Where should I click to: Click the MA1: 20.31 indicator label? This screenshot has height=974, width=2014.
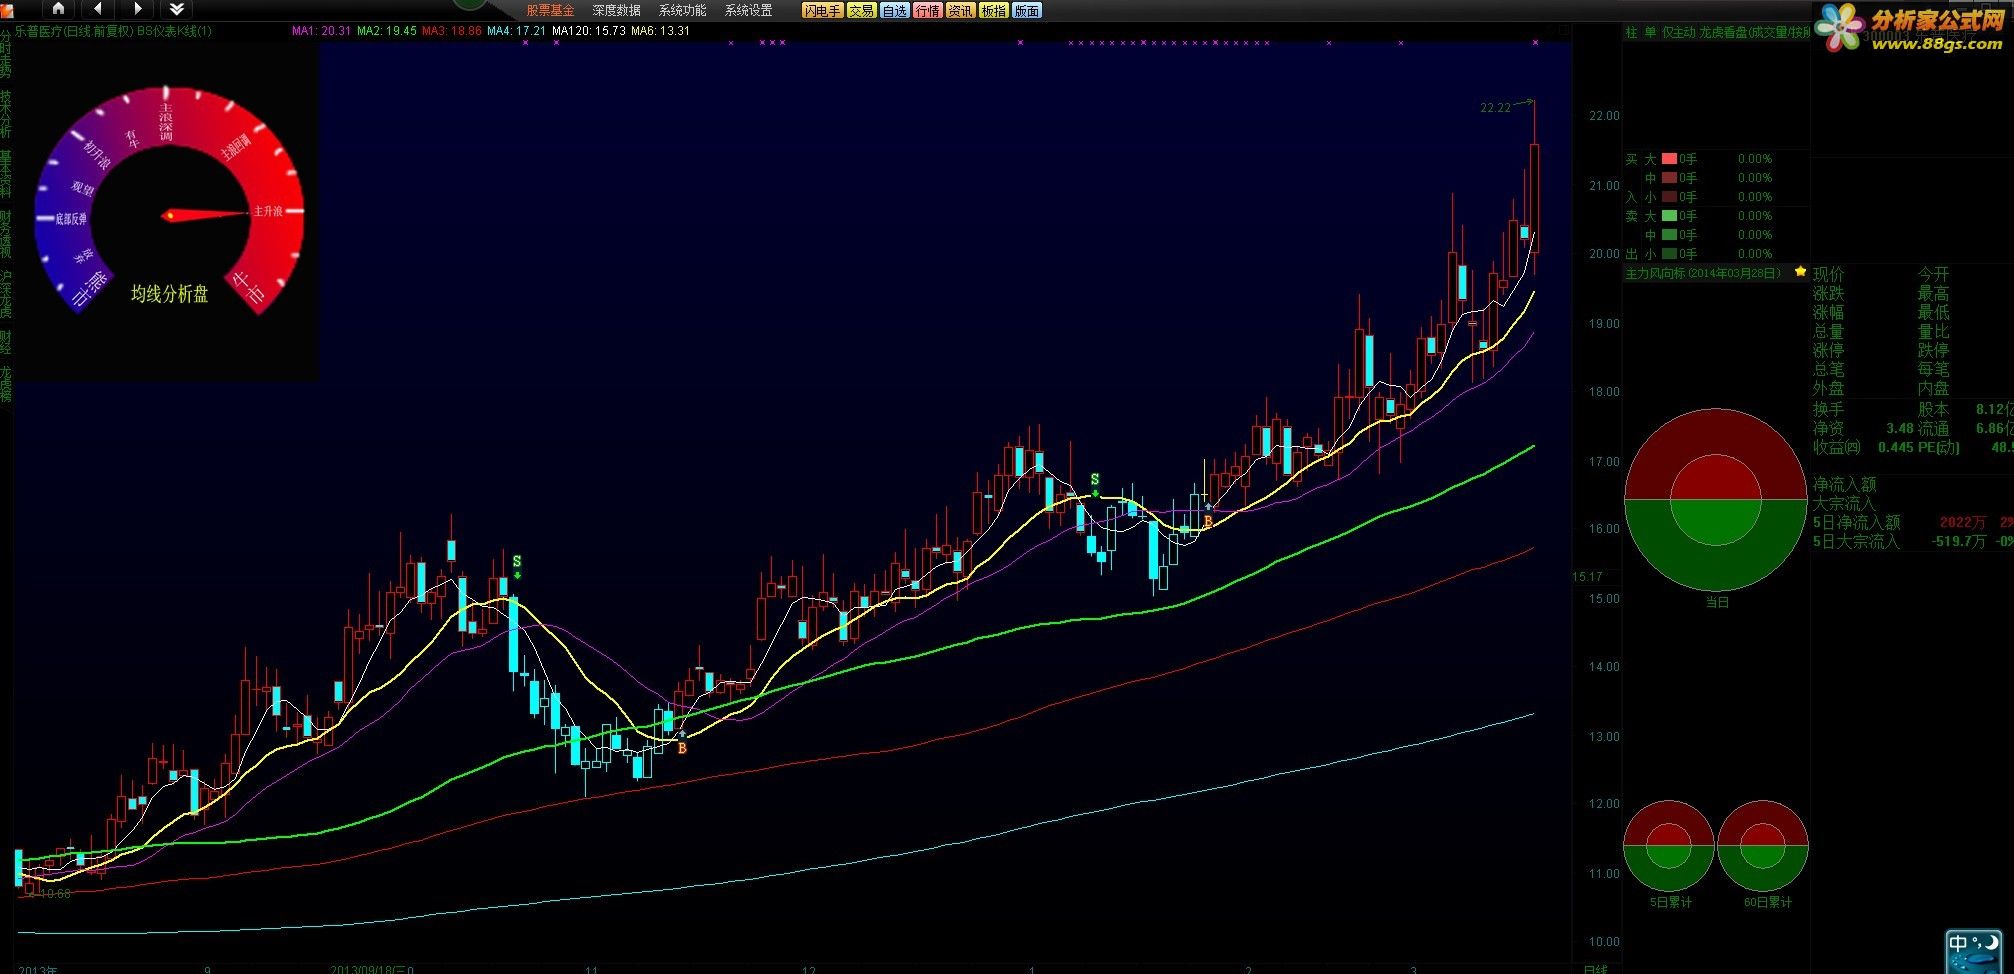click(321, 31)
